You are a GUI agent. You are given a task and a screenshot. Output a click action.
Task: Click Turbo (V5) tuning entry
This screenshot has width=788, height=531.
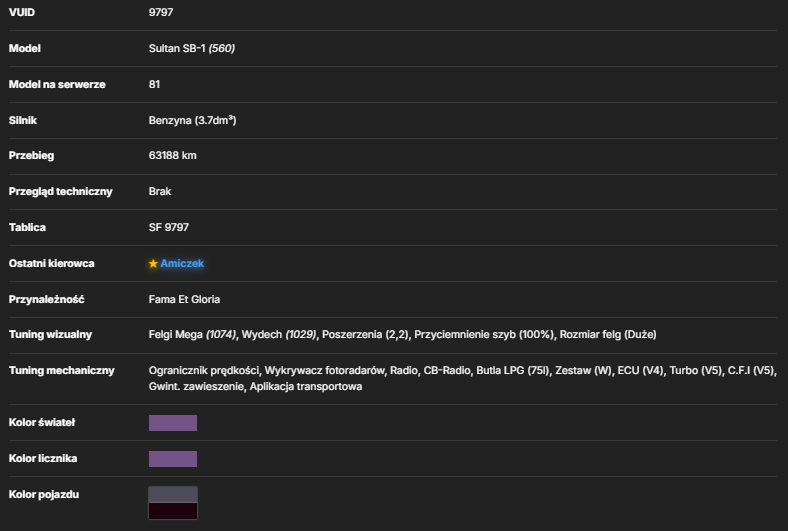(x=696, y=371)
